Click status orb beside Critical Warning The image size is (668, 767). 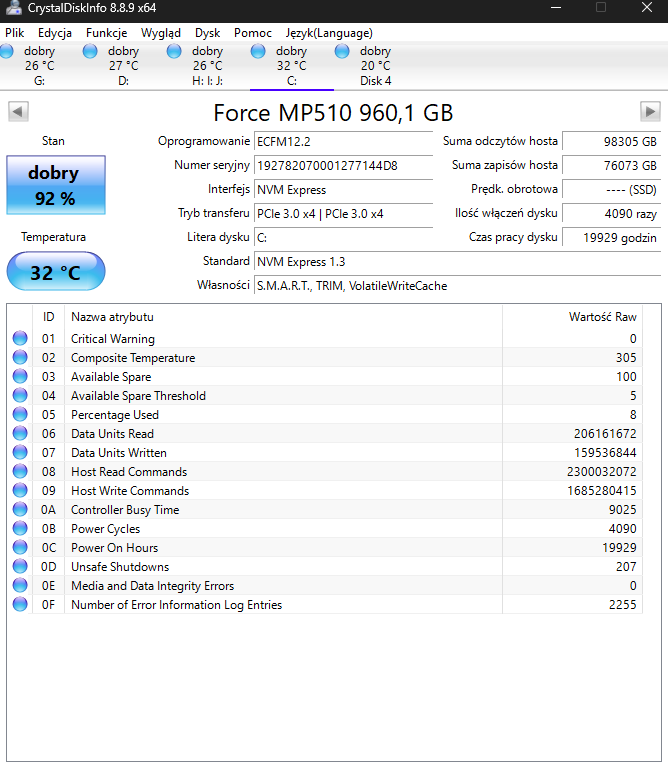(20, 339)
